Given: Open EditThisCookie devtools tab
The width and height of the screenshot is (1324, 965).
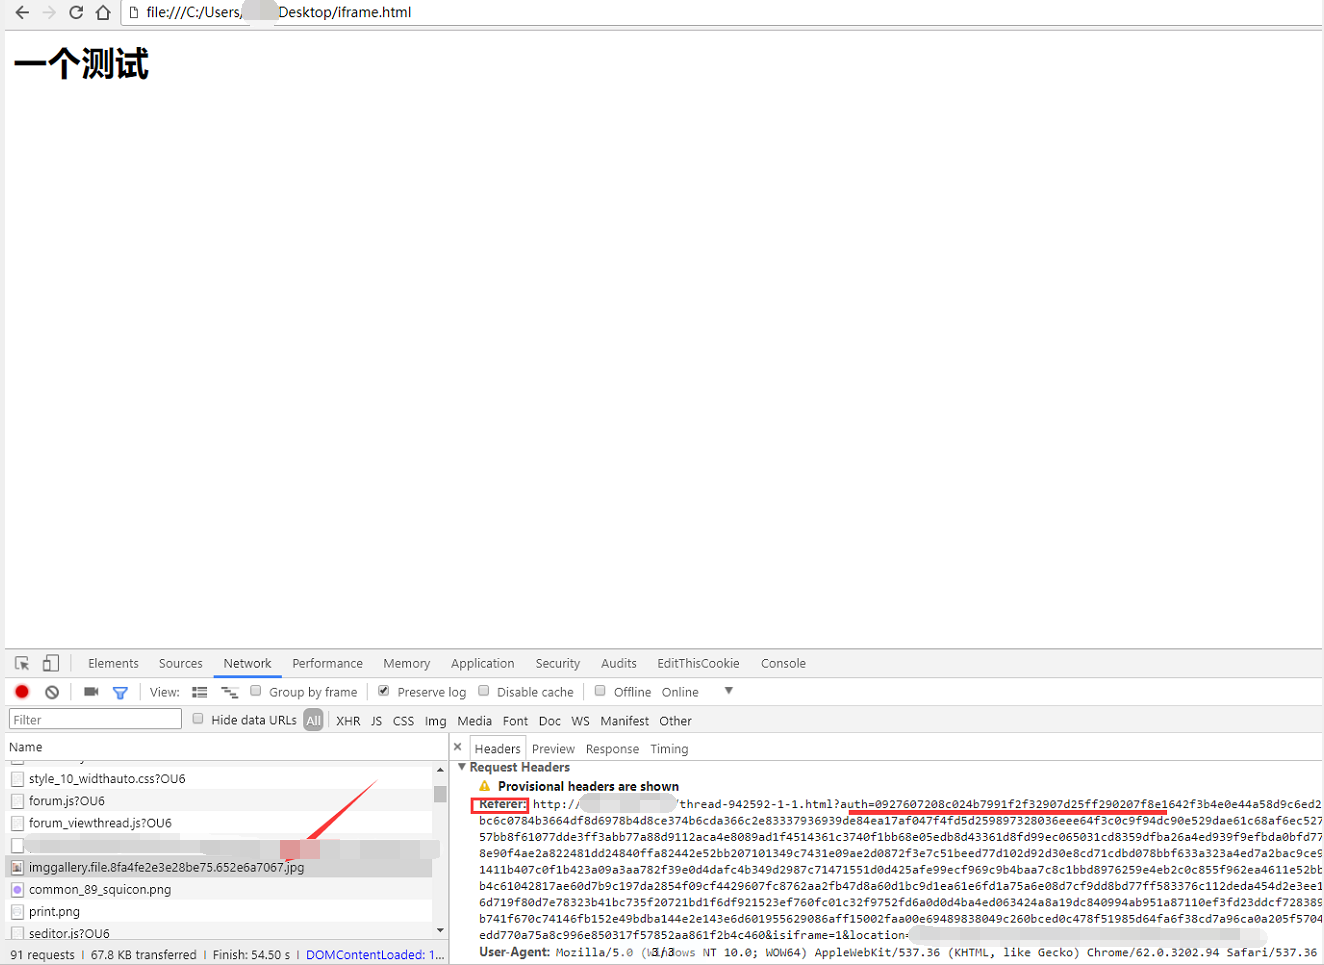Looking at the screenshot, I should click(698, 663).
